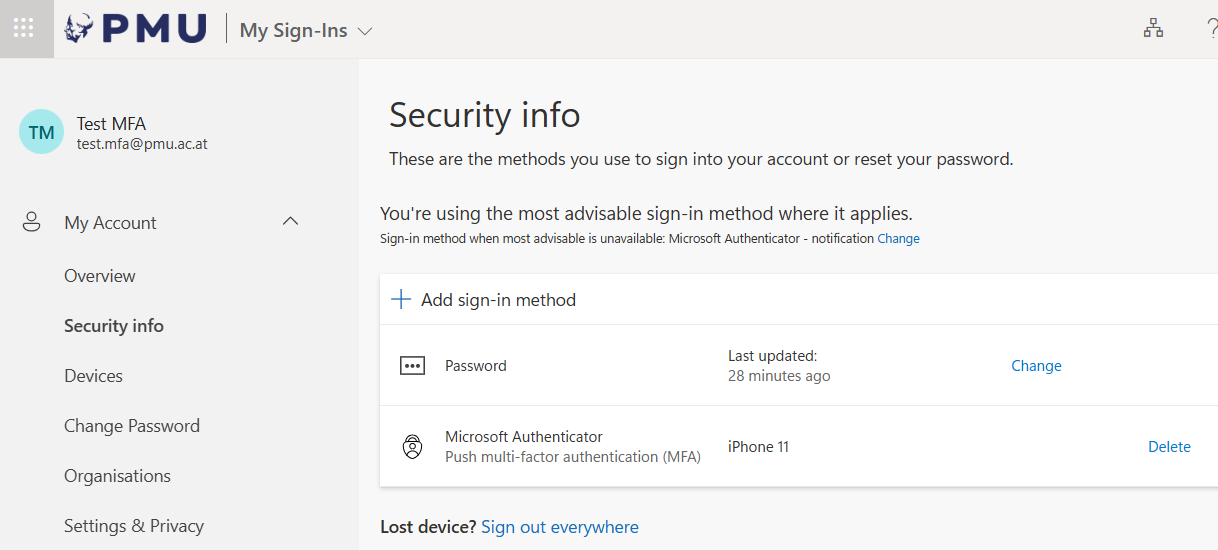
Task: Click the plus icon to add method
Action: (401, 299)
